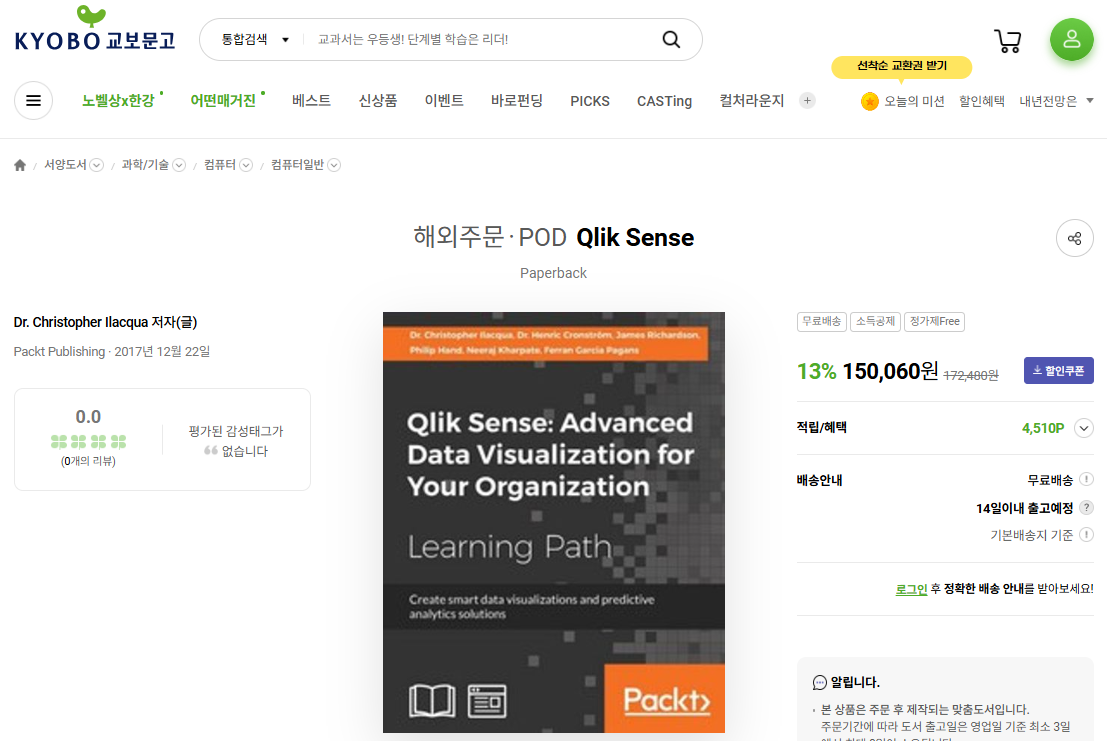This screenshot has width=1107, height=741.
Task: Go to the 이벤트 menu
Action: (444, 101)
